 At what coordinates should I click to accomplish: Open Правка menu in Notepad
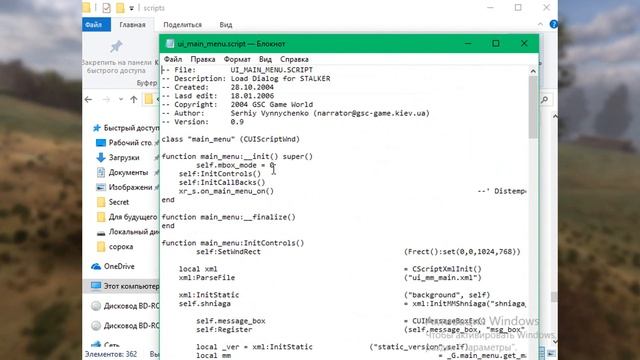pyautogui.click(x=203, y=59)
